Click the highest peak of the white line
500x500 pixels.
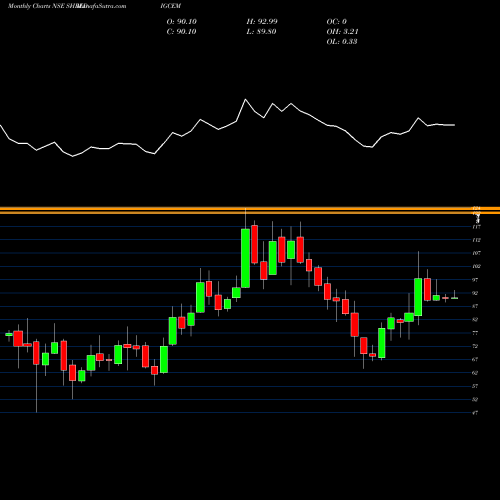pyautogui.click(x=246, y=99)
